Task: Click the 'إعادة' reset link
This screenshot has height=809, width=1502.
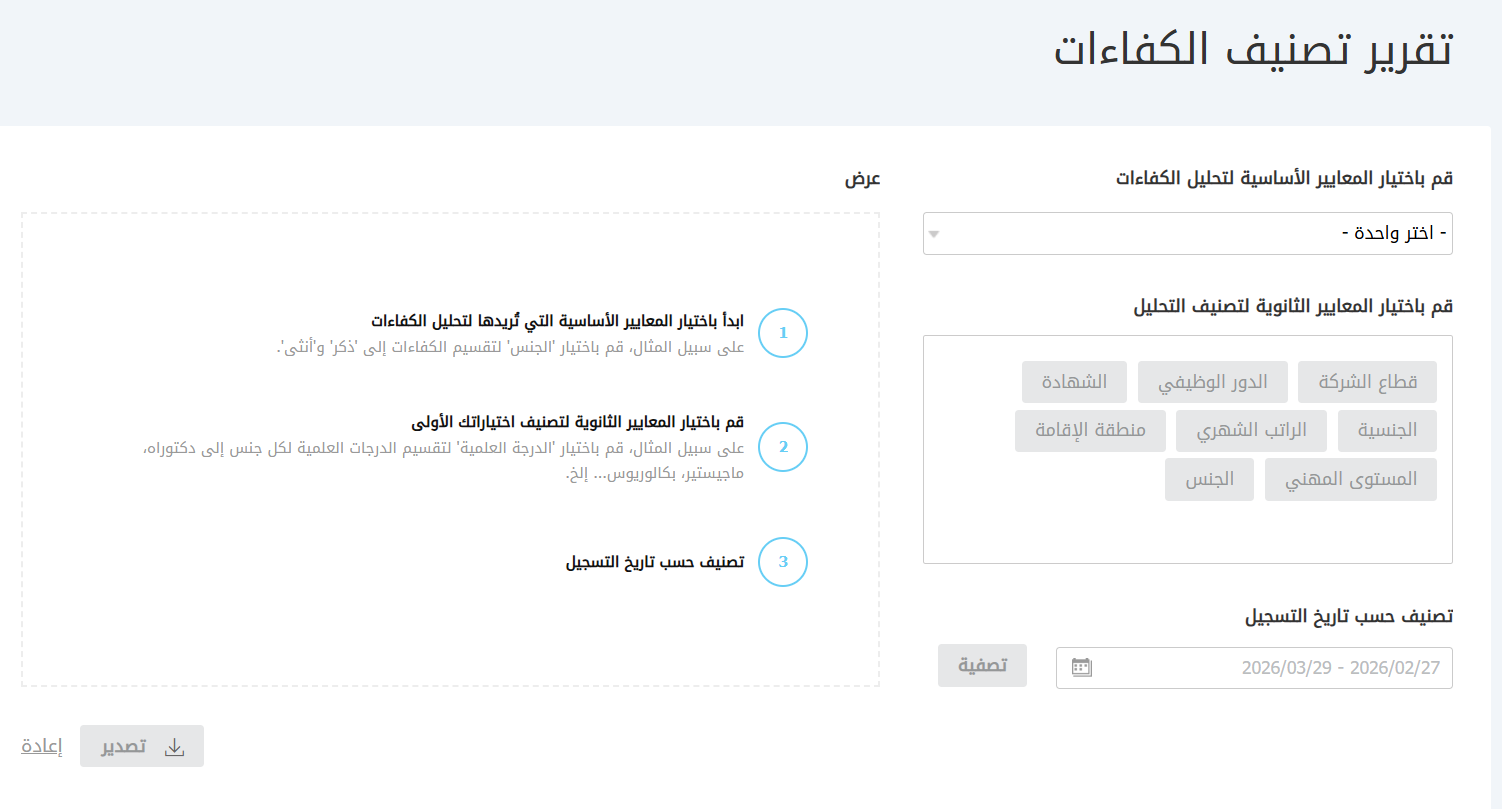Action: click(x=42, y=747)
